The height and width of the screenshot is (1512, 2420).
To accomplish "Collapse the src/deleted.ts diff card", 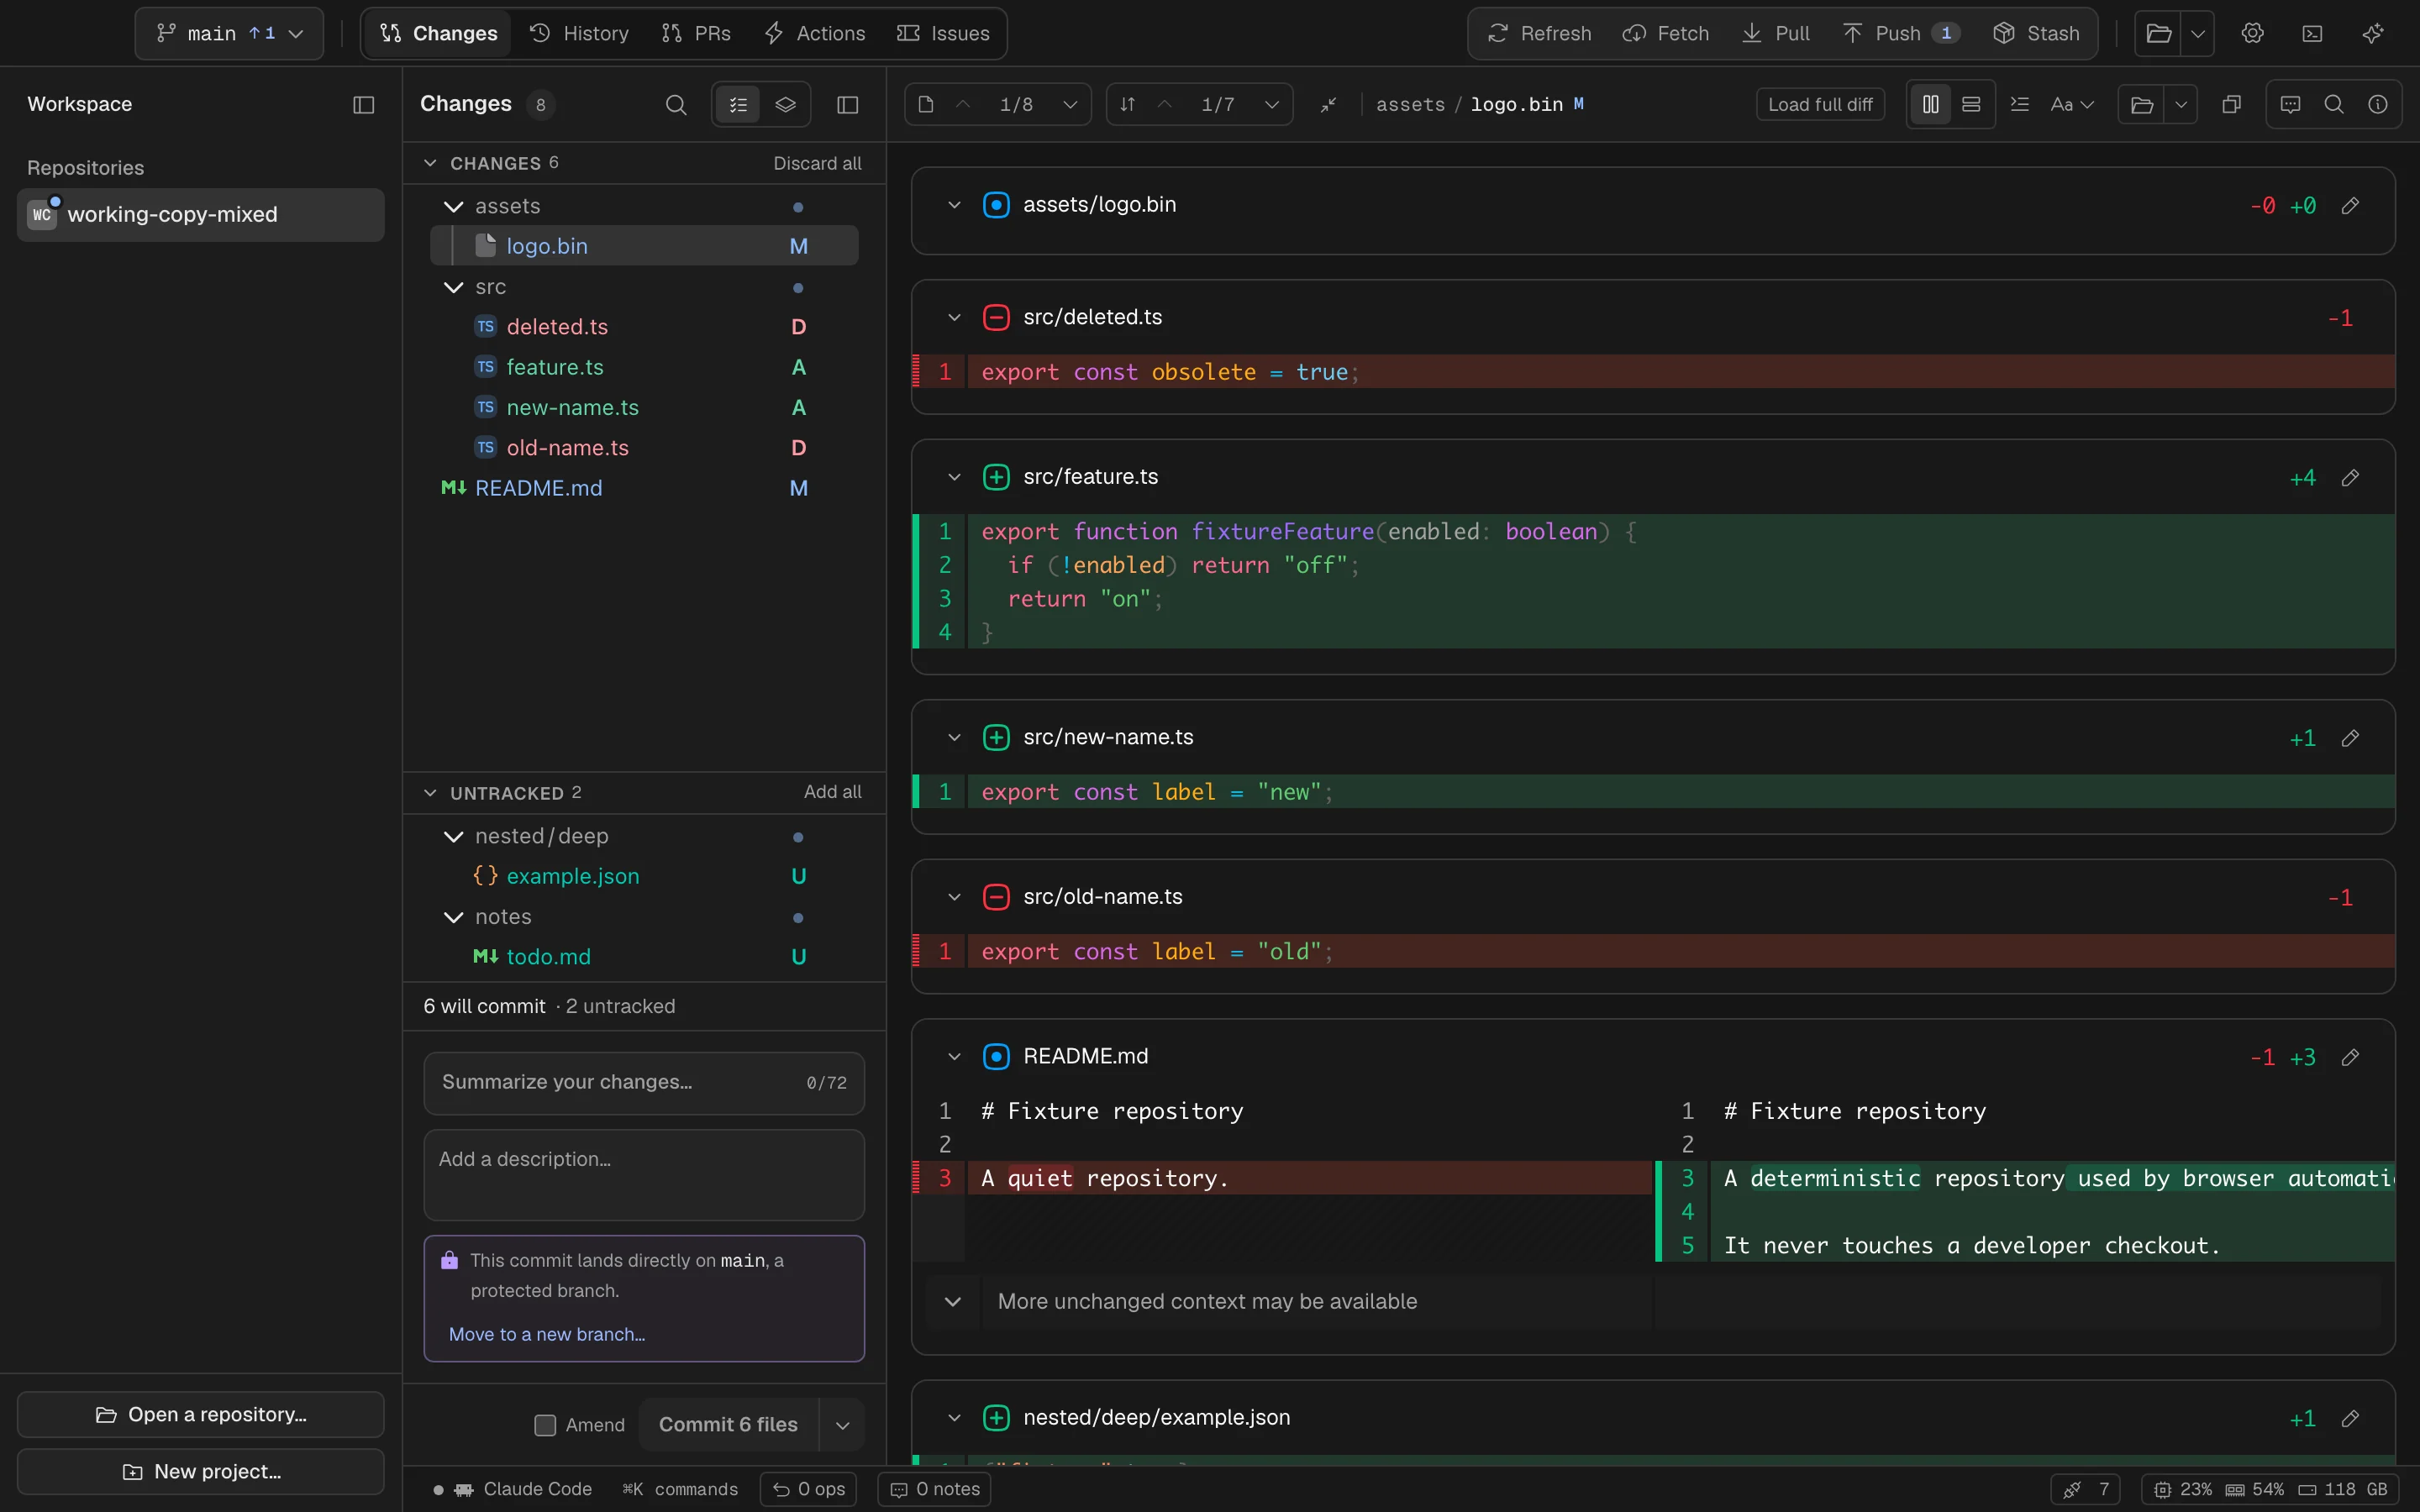I will (954, 317).
